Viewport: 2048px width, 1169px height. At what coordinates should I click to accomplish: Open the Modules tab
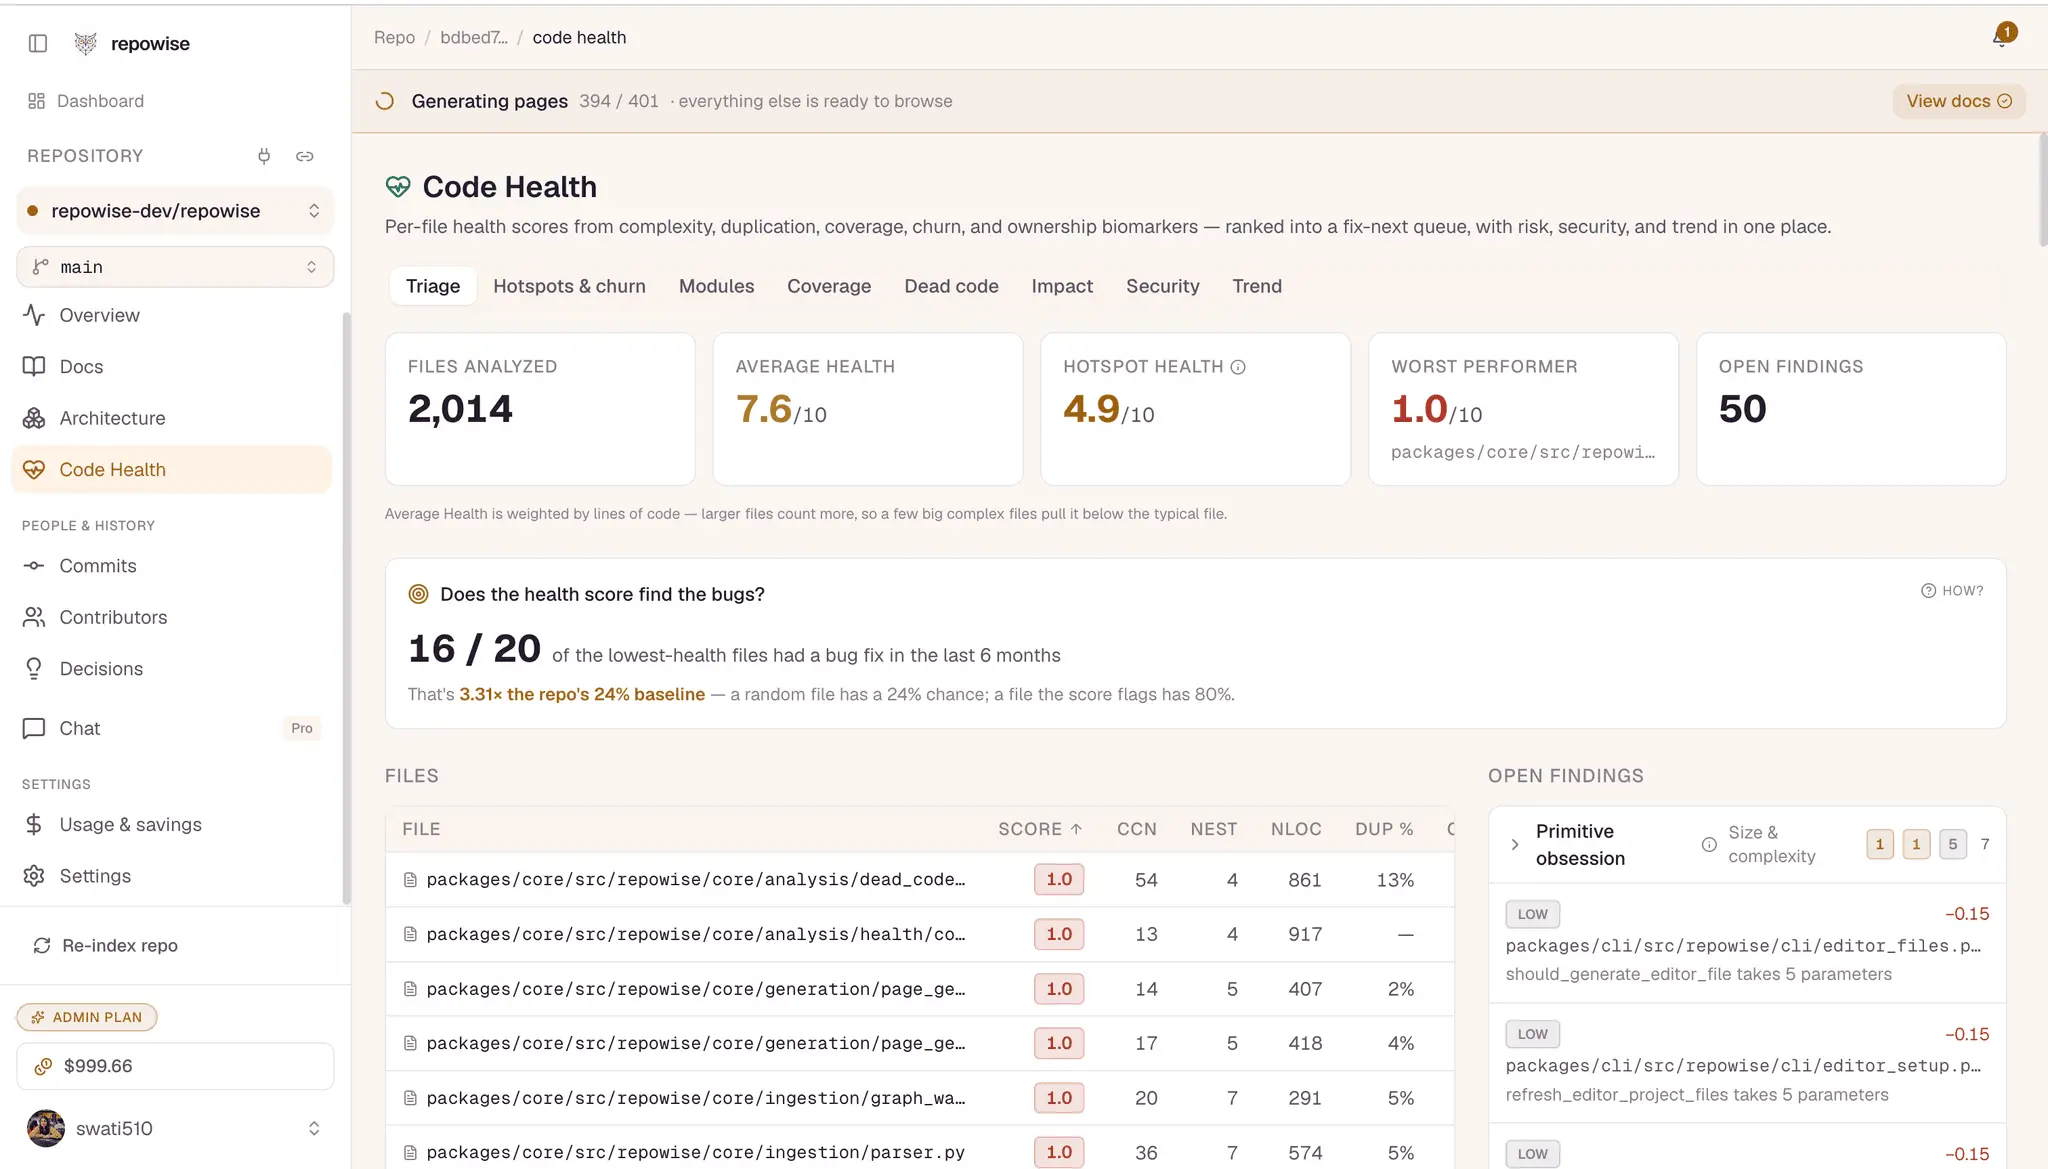[716, 286]
